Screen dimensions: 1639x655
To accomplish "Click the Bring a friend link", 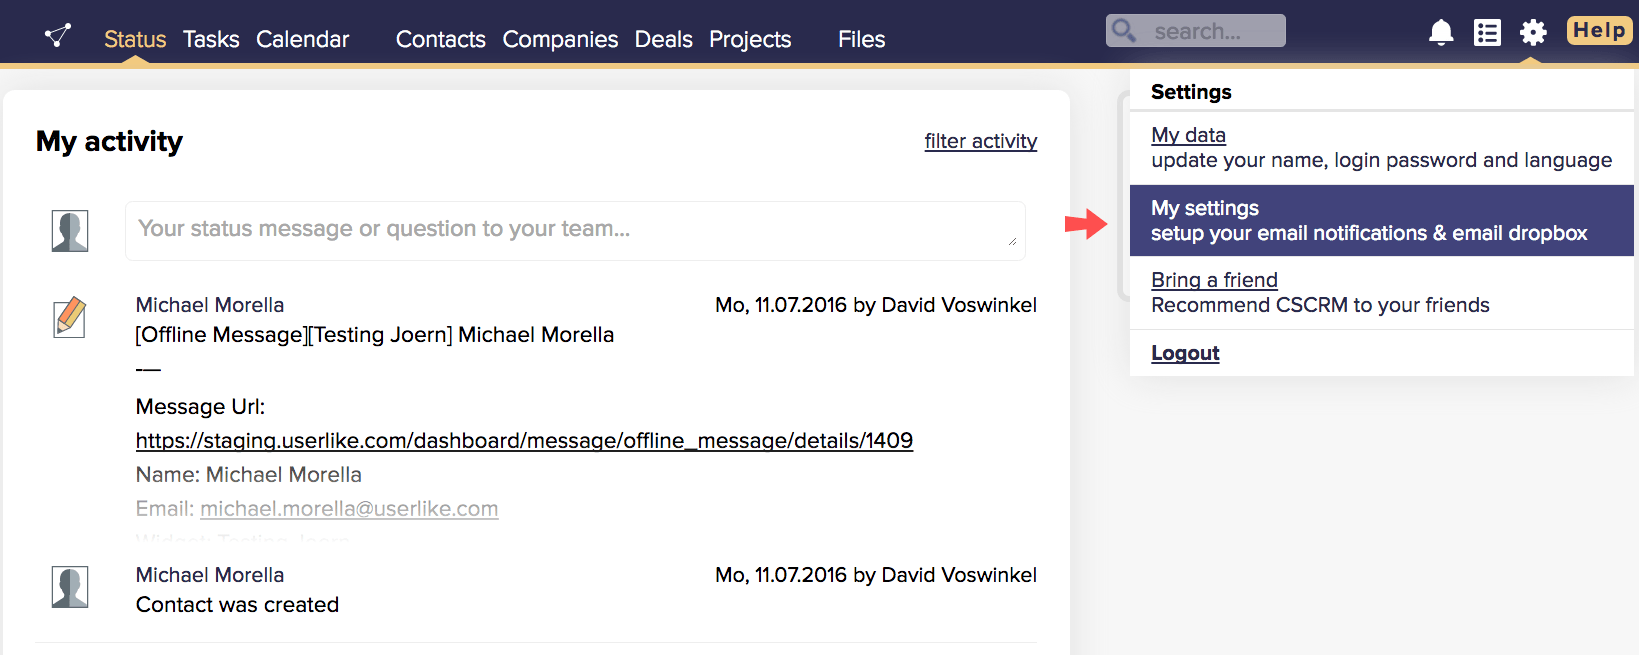I will (1214, 280).
